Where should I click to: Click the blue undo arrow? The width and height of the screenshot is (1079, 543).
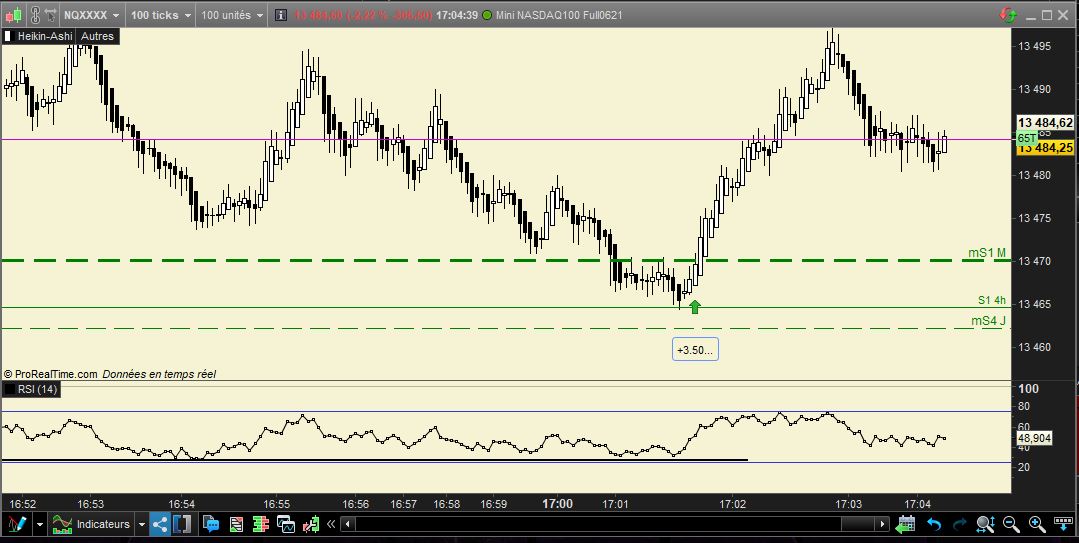(934, 524)
